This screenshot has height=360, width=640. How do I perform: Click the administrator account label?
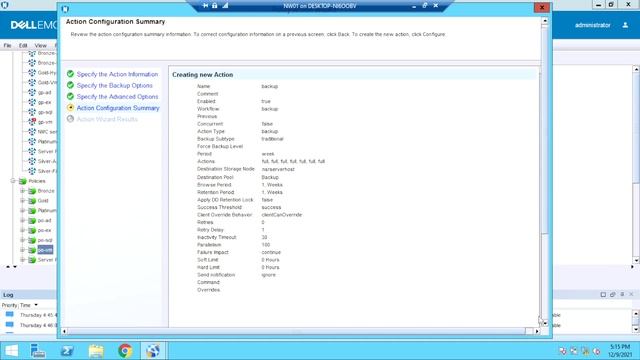pos(593,25)
